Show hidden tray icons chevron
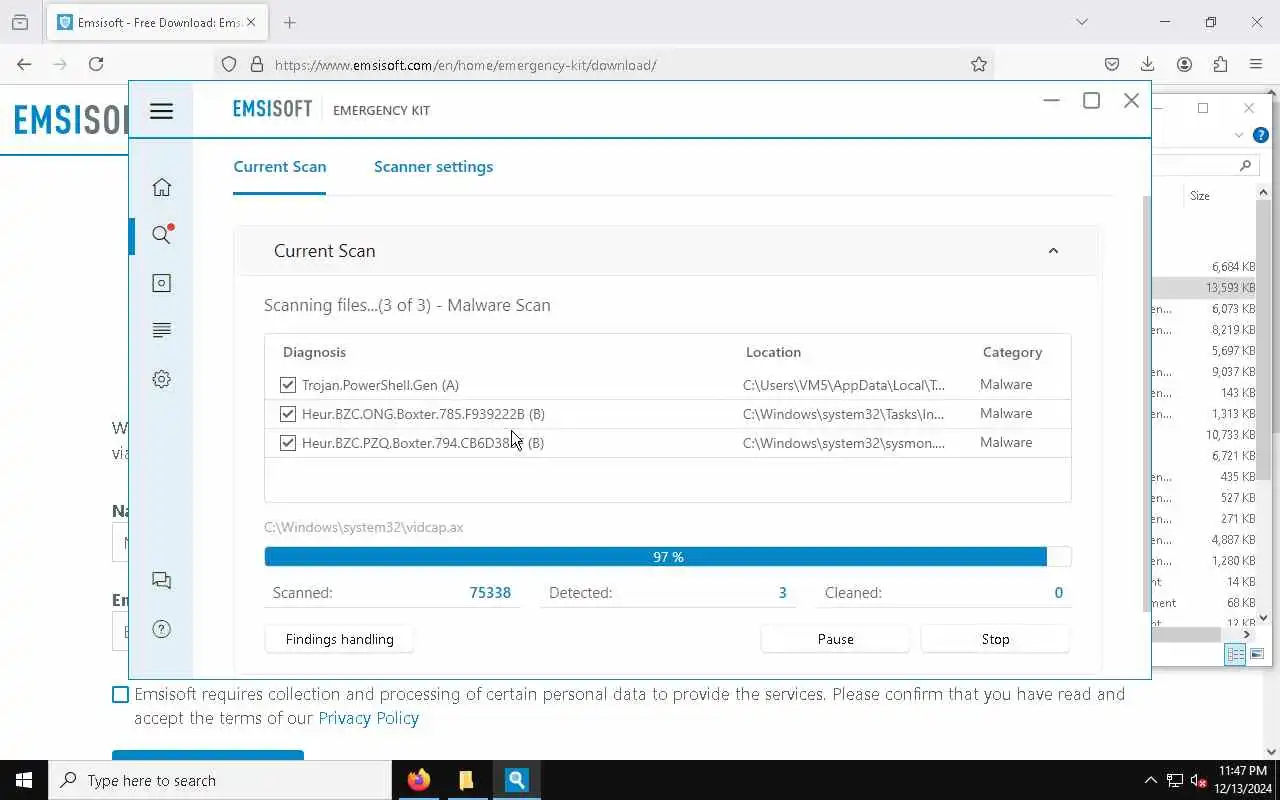Screen dimensions: 1280x800 coord(1150,781)
